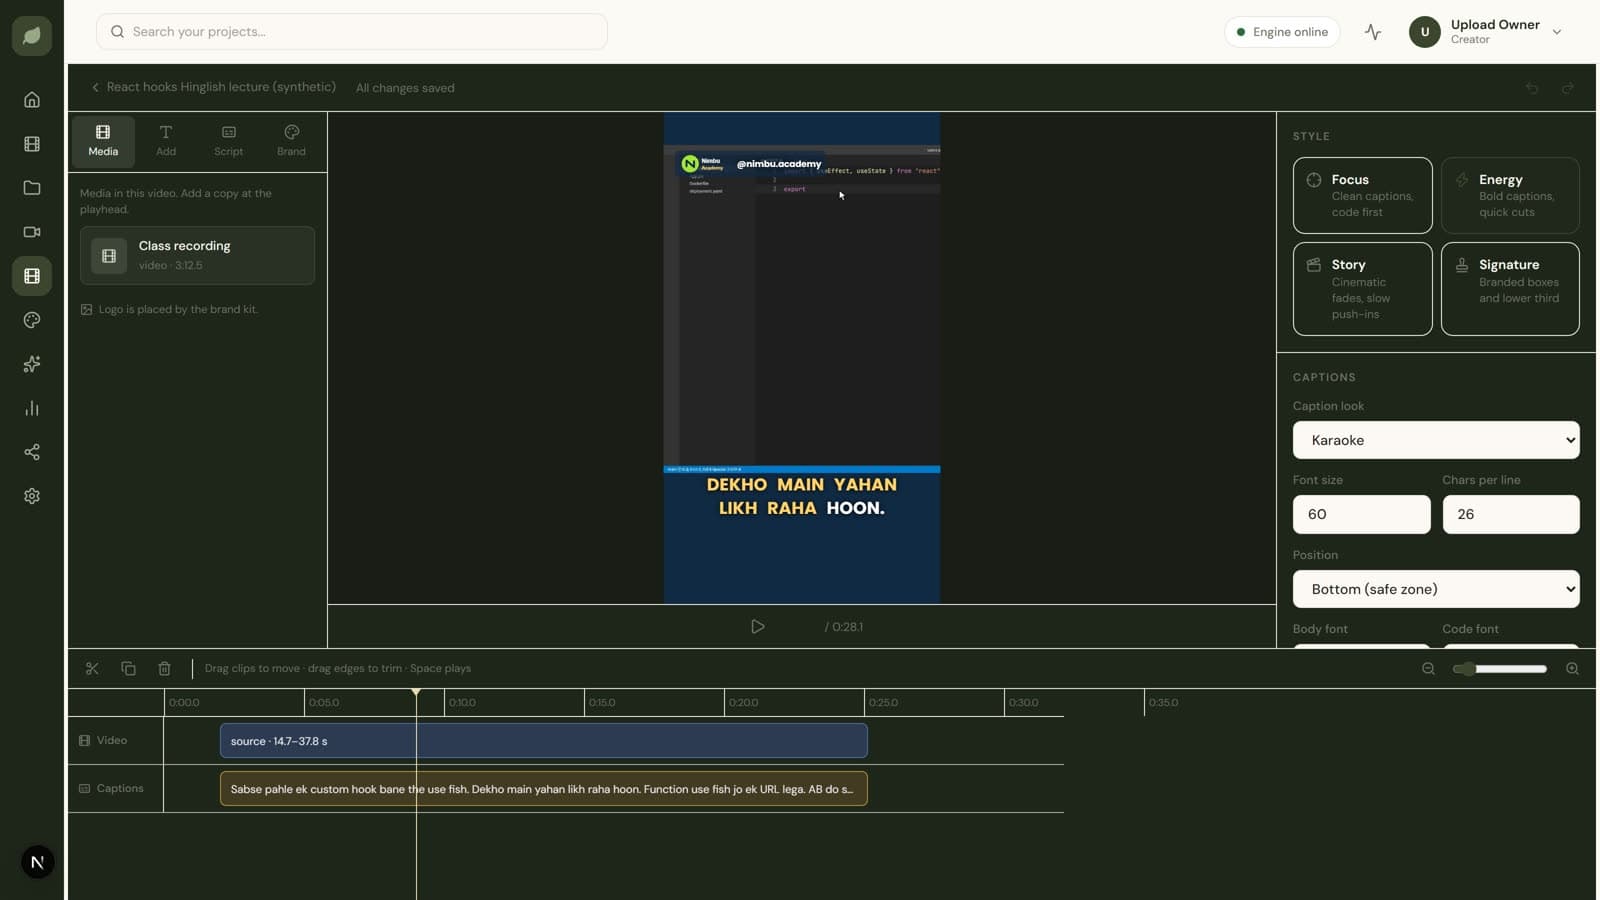Viewport: 1600px width, 900px height.
Task: Switch to the Brand tab
Action: coord(291,141)
